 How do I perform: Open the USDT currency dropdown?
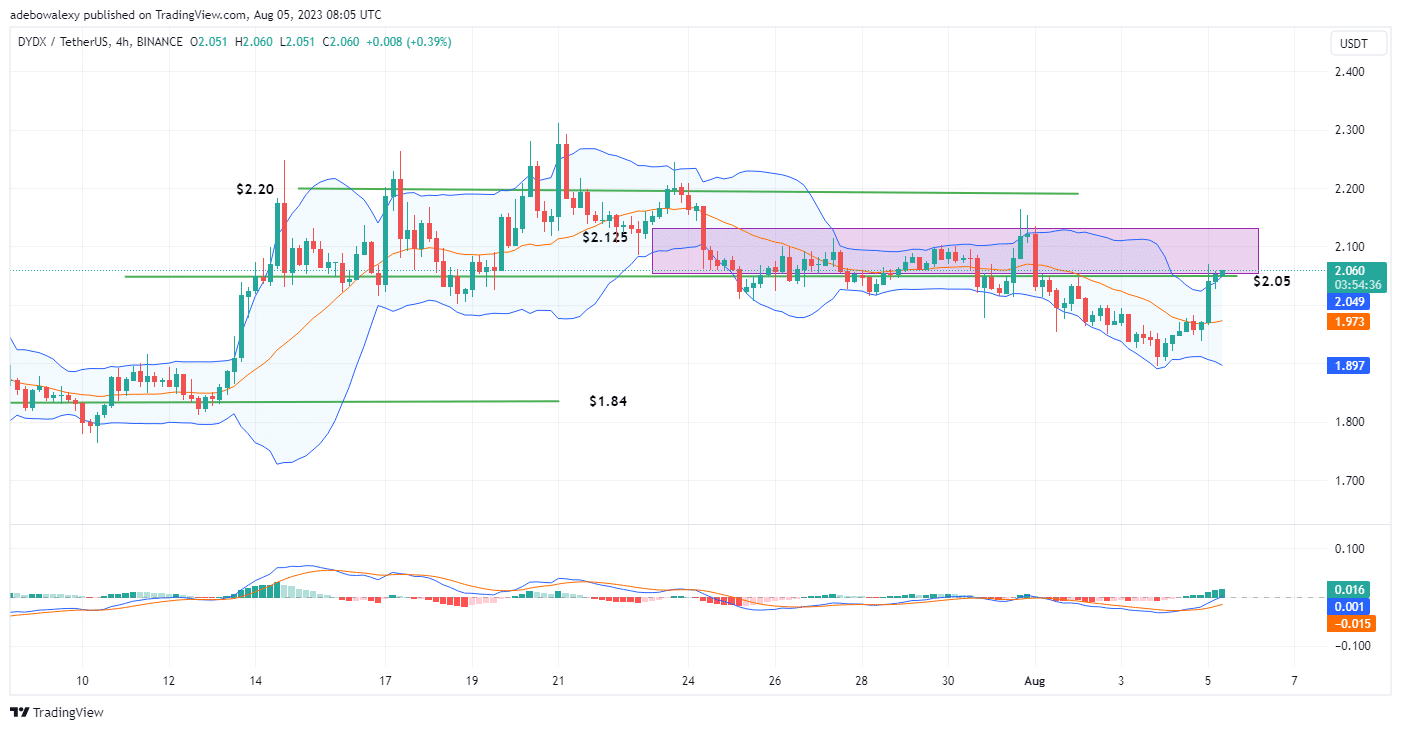[1360, 44]
